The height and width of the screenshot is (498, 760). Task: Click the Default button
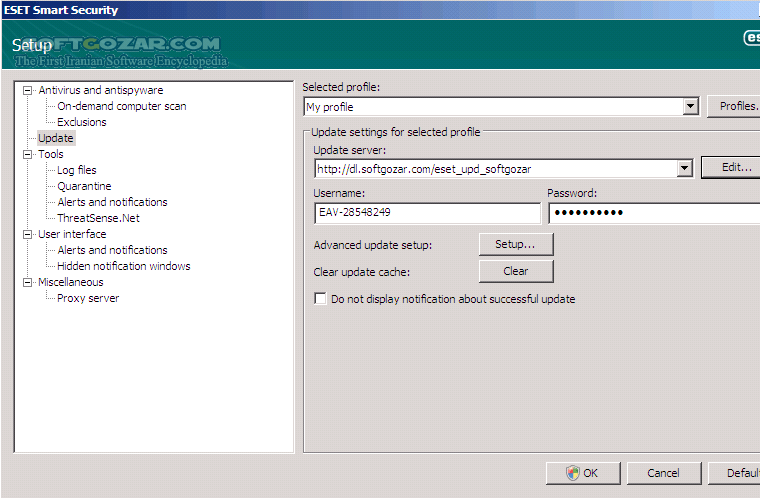click(734, 473)
